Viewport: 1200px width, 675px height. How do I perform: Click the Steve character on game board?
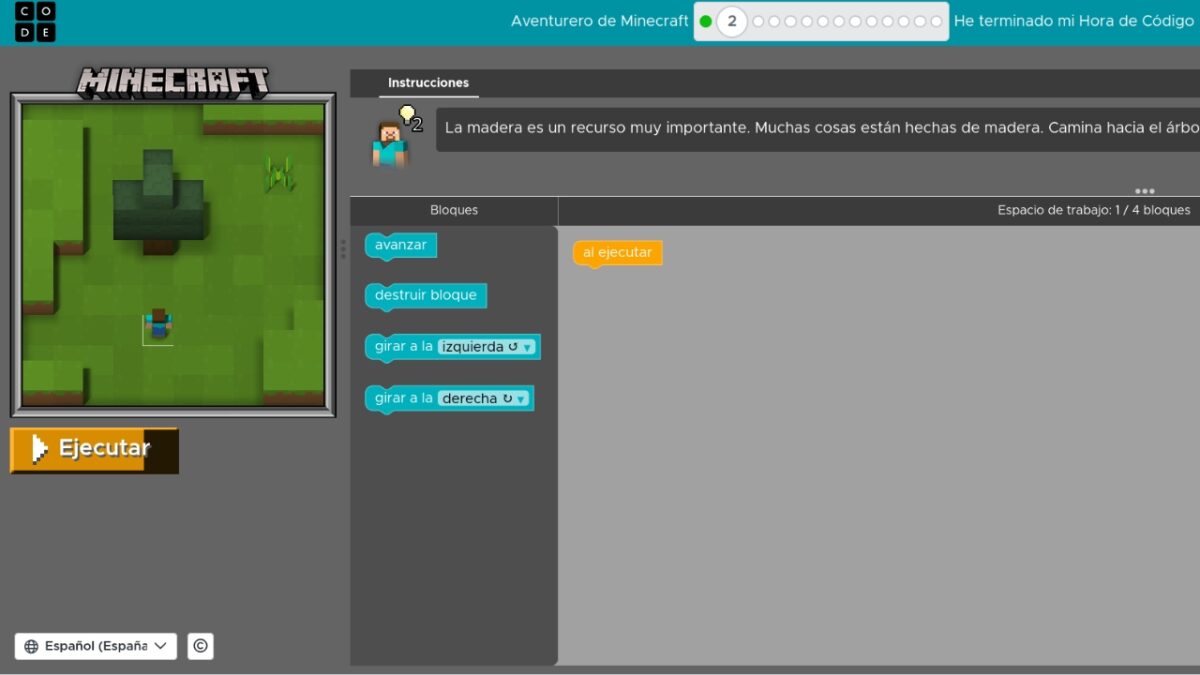(158, 324)
